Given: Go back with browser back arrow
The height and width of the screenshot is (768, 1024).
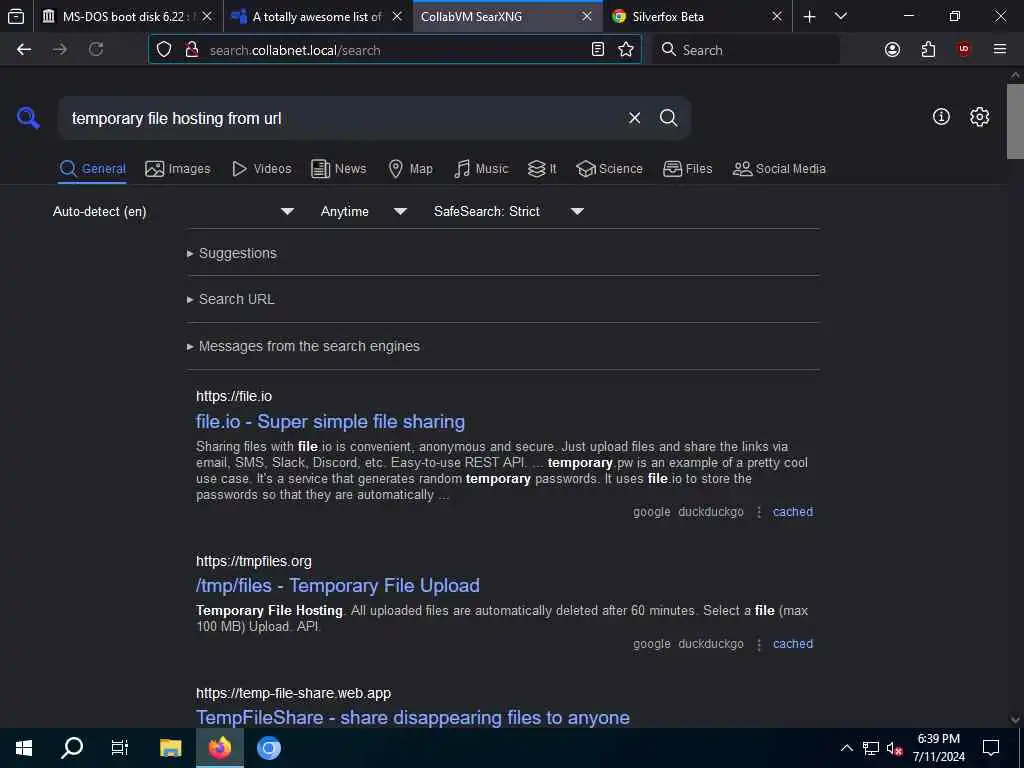Looking at the screenshot, I should [24, 50].
